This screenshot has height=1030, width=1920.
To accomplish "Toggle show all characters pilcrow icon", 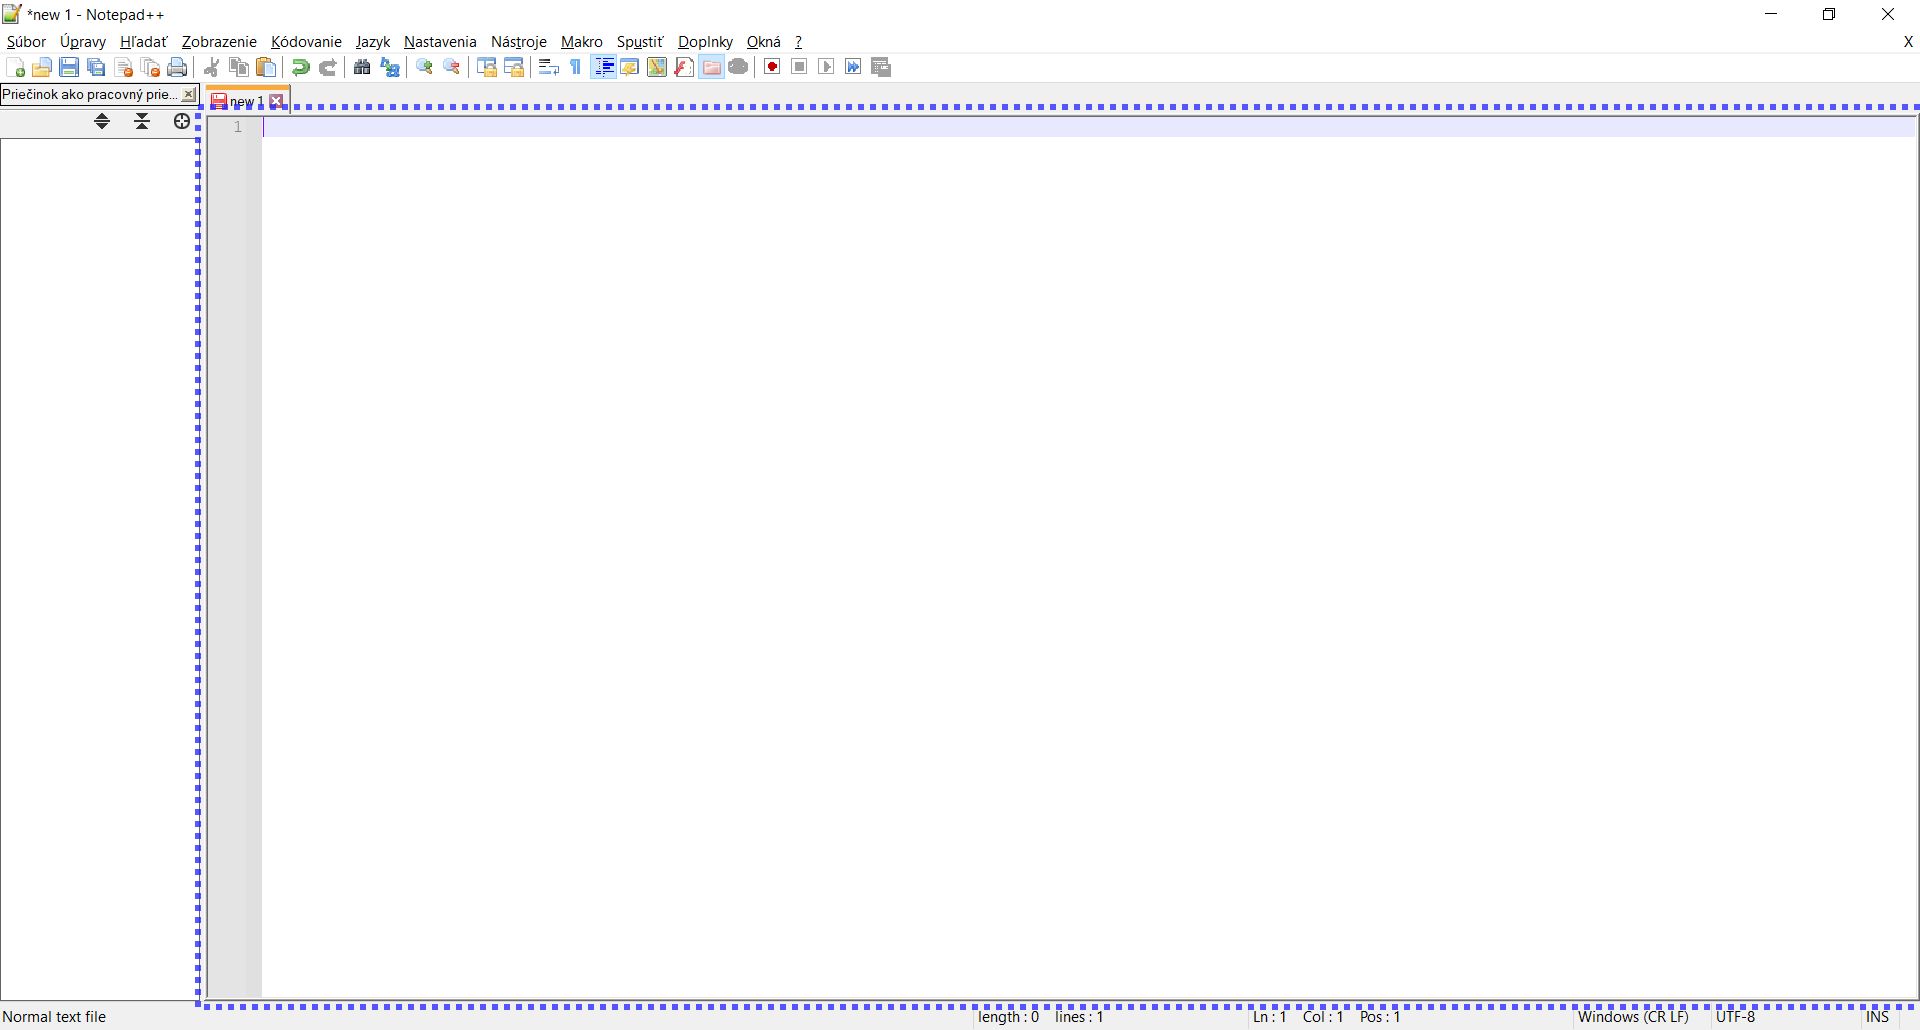I will (576, 67).
